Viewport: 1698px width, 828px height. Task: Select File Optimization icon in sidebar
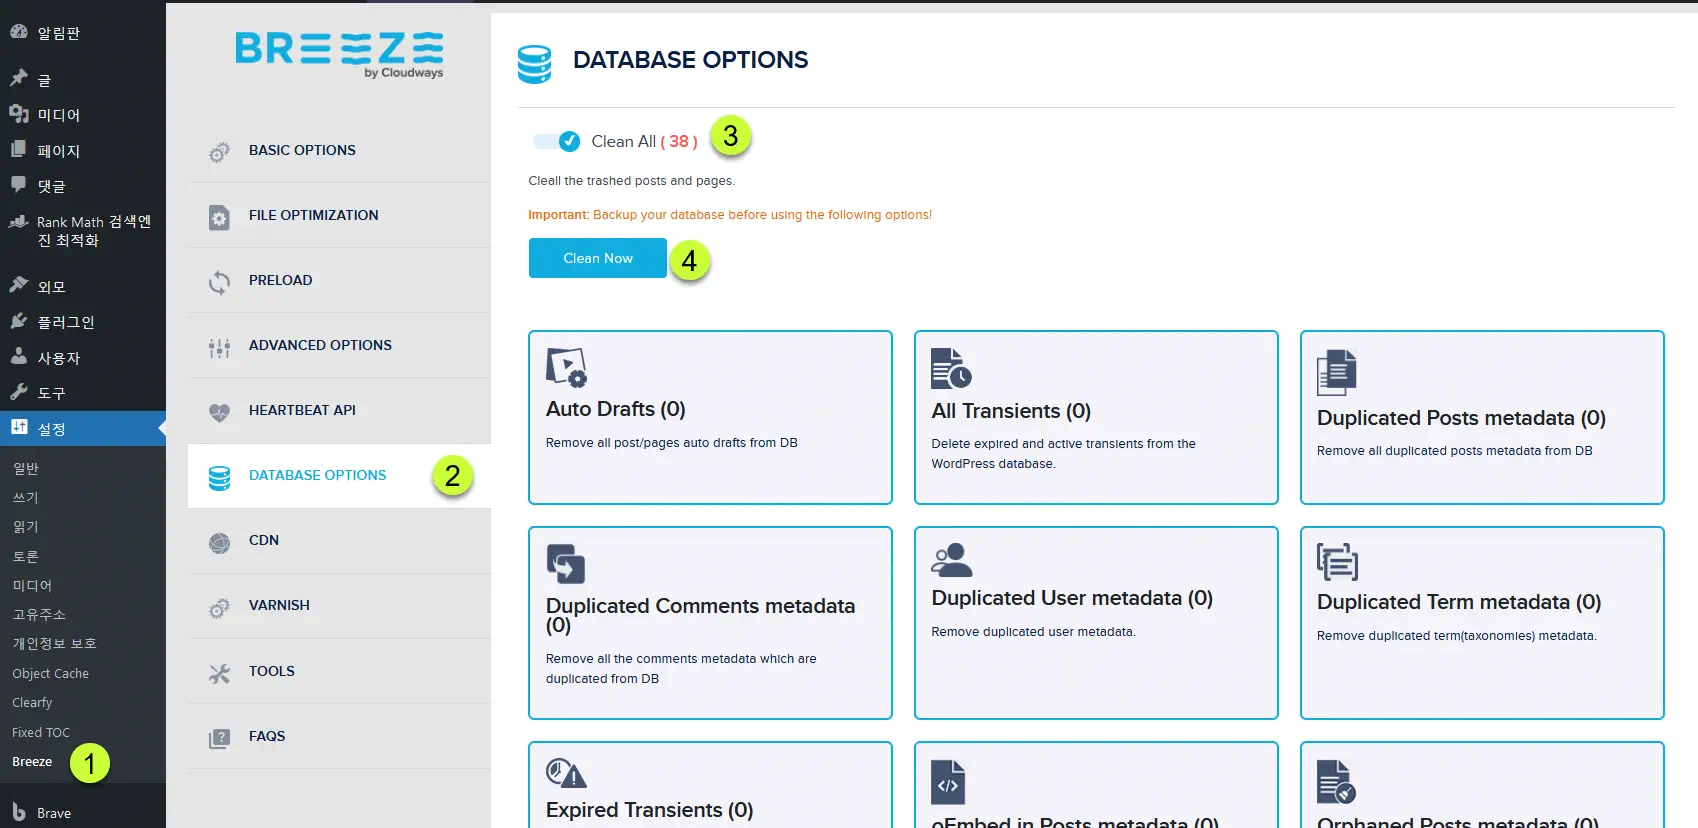coord(219,217)
